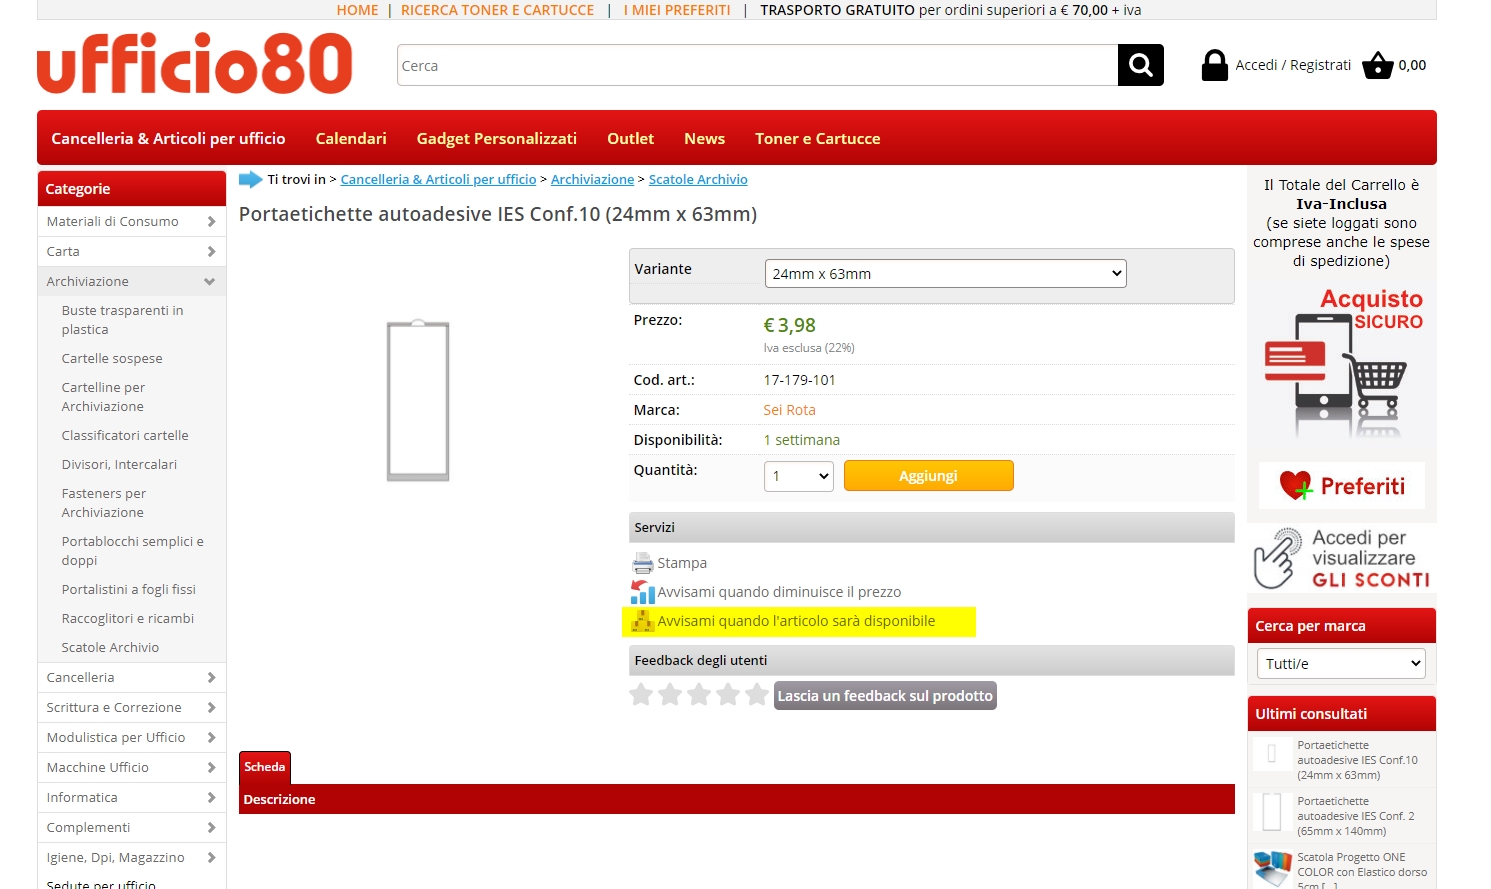Open Toner e Cartucce menu item
The width and height of the screenshot is (1491, 889).
818,139
